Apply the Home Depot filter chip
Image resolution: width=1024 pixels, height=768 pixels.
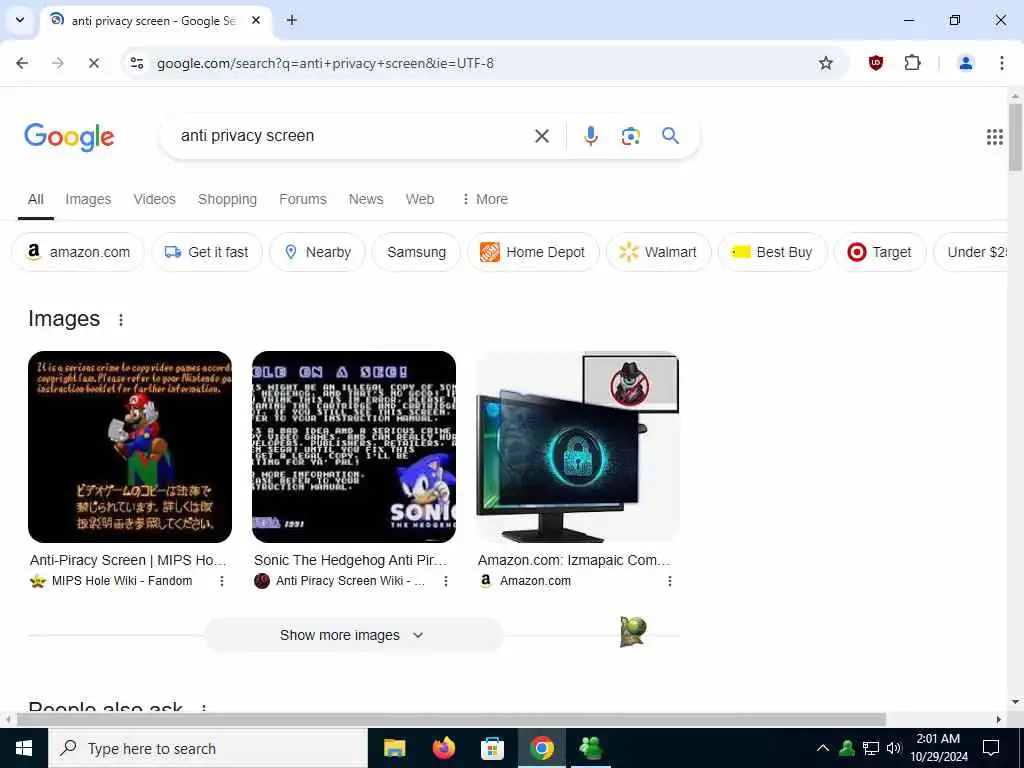pos(533,252)
